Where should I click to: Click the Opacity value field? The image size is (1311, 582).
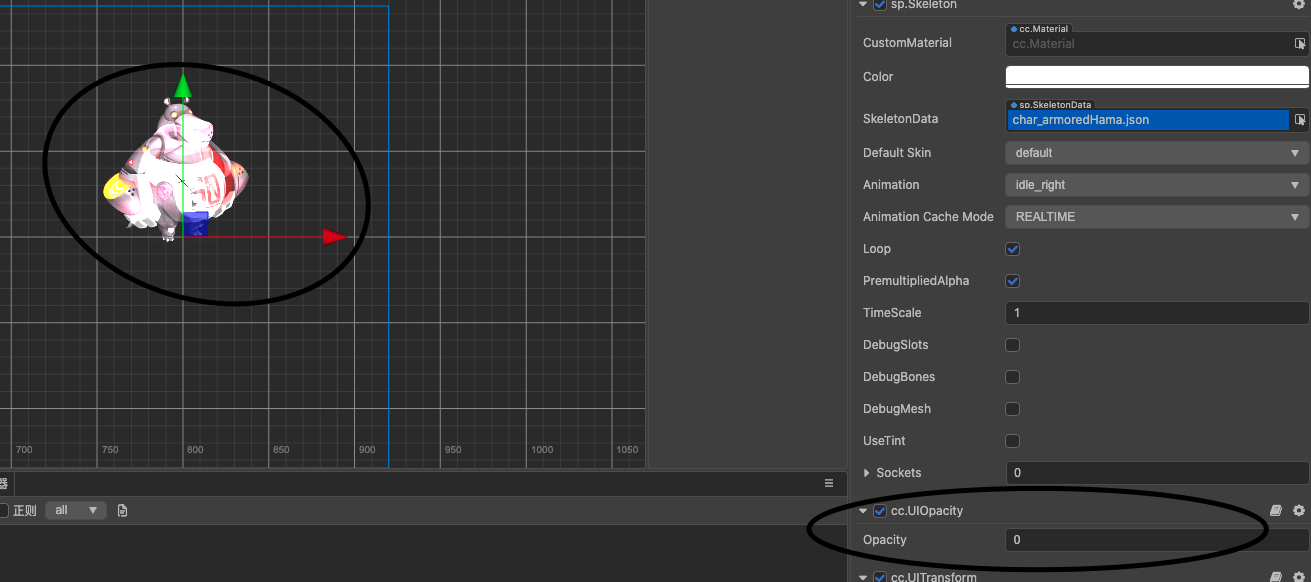tap(1157, 540)
